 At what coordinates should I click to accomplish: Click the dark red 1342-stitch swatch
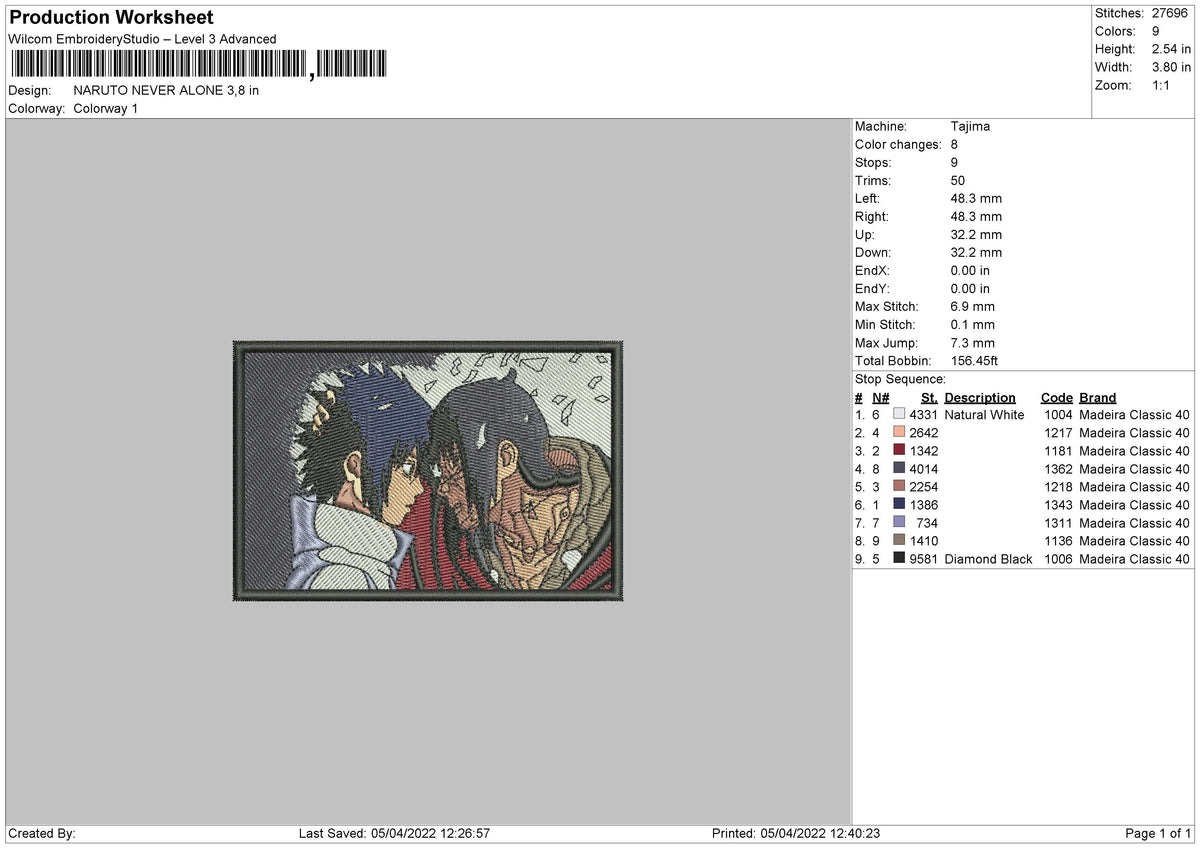pos(899,450)
